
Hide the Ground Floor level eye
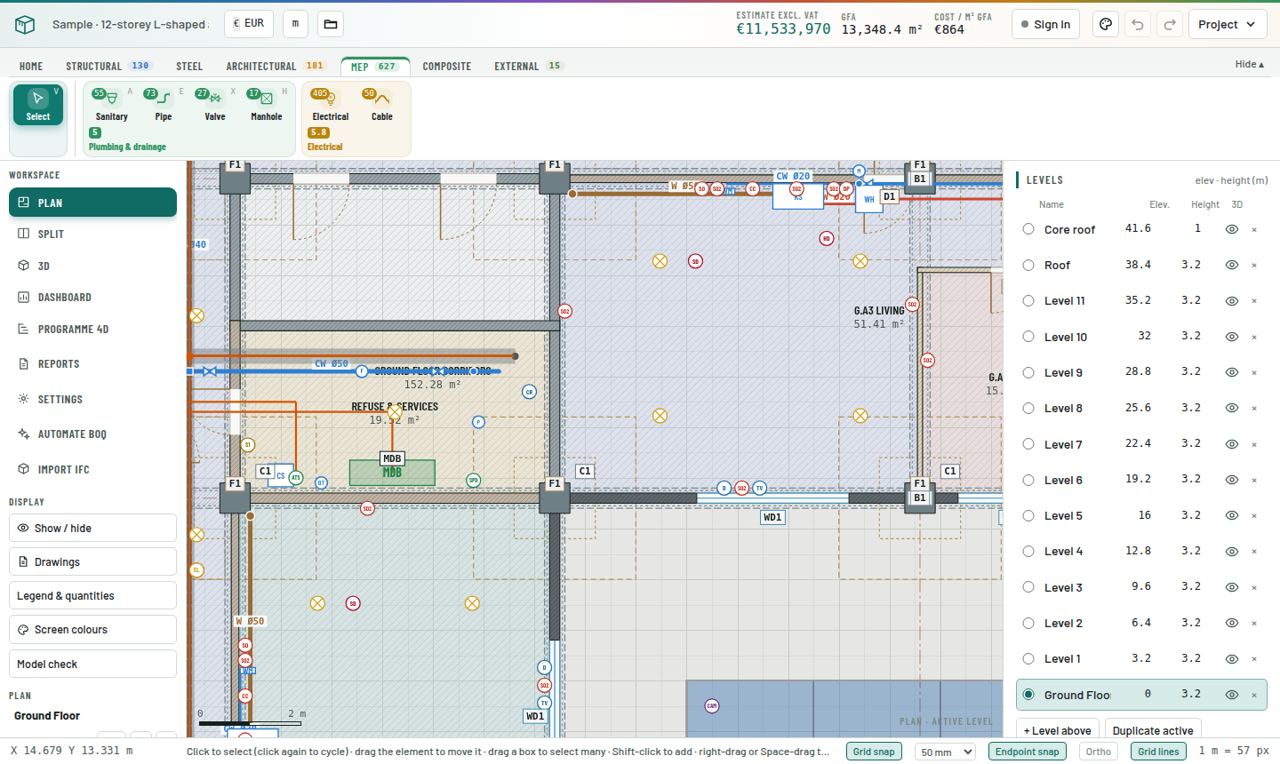pyautogui.click(x=1232, y=695)
